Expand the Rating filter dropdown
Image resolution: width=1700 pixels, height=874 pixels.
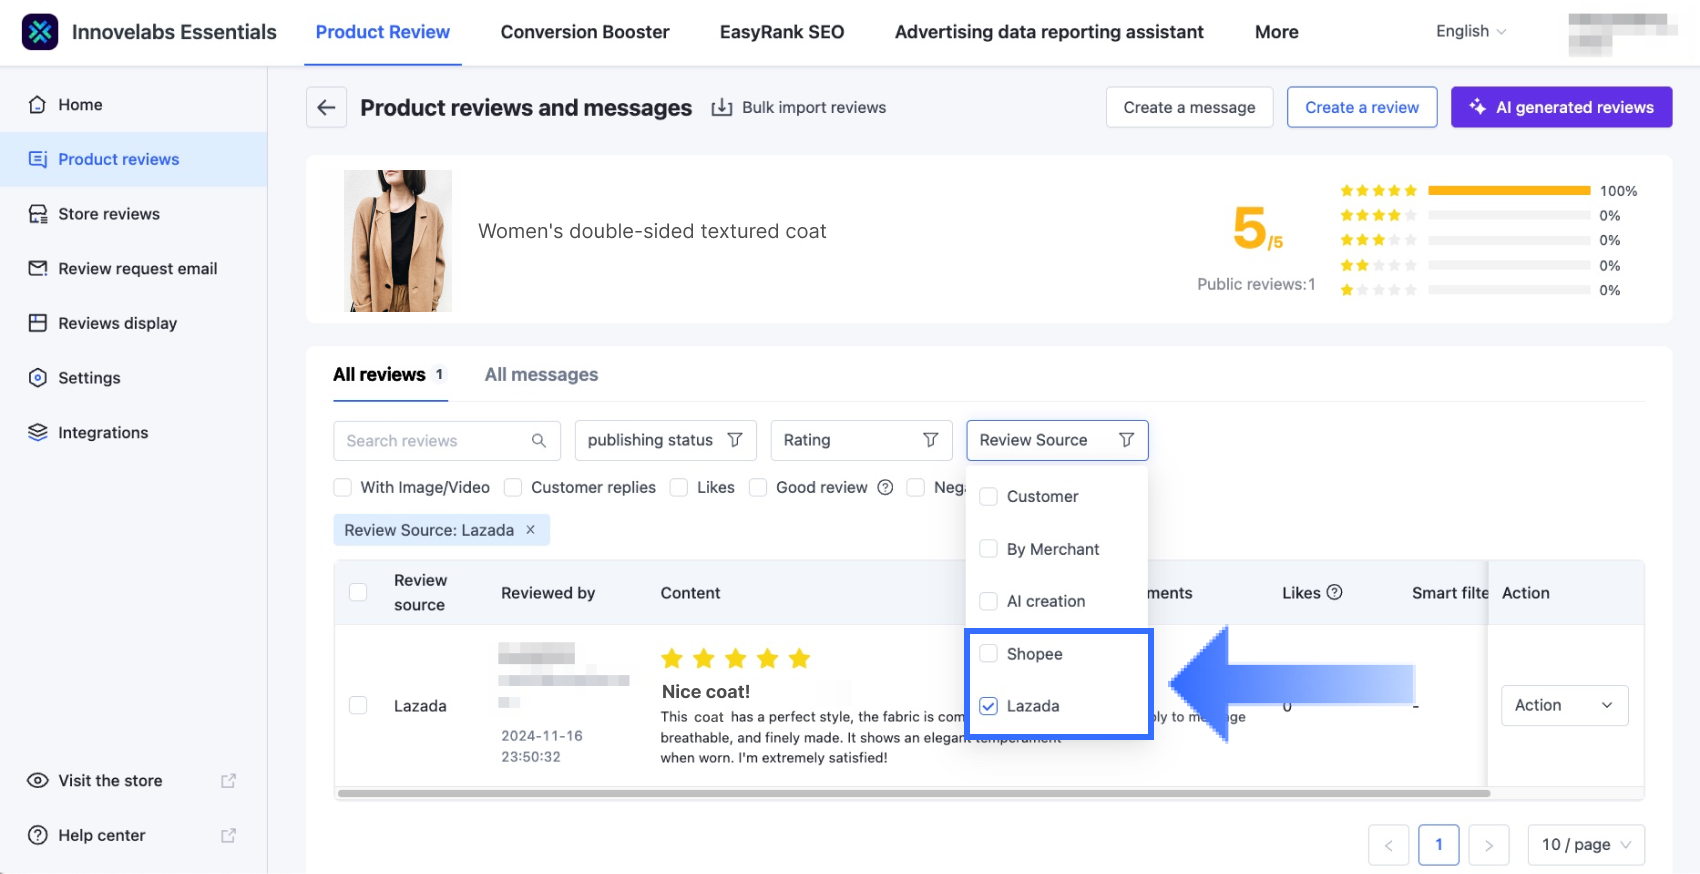coord(860,441)
